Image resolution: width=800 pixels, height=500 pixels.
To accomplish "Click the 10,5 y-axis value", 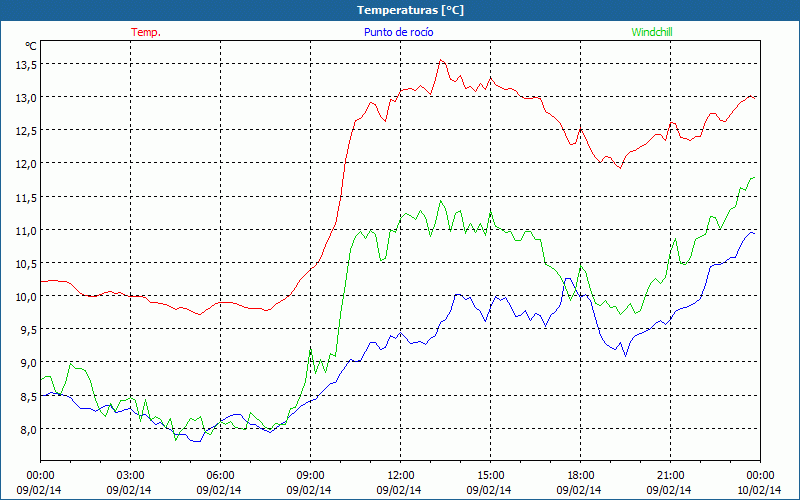I will coord(26,263).
